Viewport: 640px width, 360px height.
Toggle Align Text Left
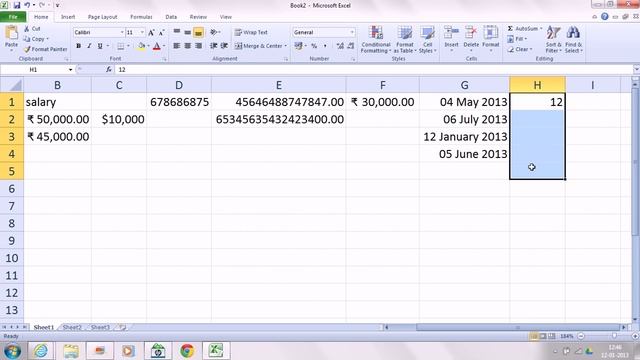coord(177,46)
